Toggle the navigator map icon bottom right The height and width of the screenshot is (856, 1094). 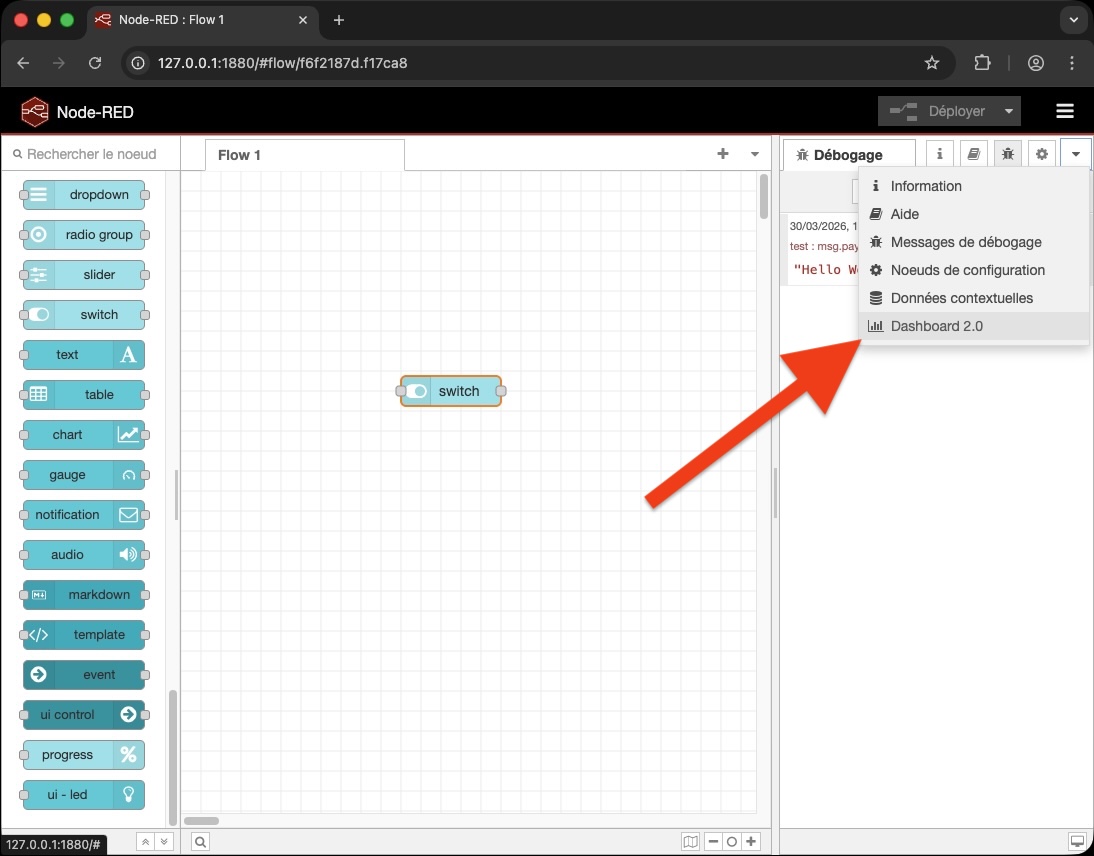click(689, 841)
